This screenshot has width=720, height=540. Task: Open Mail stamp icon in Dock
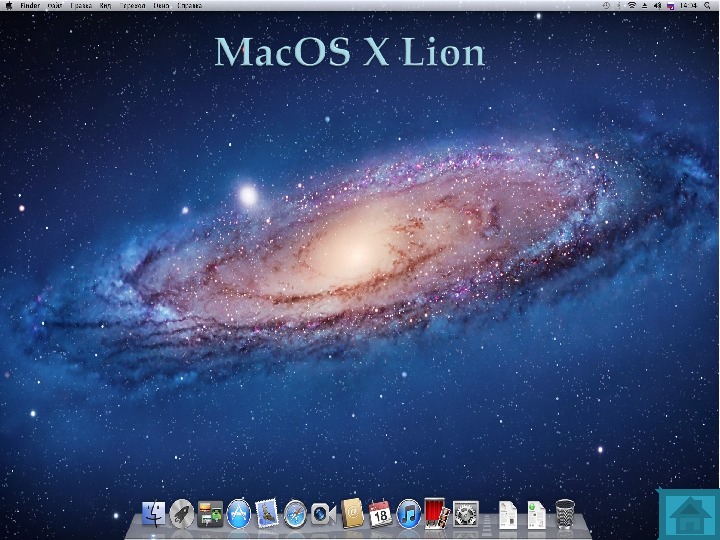tap(267, 513)
